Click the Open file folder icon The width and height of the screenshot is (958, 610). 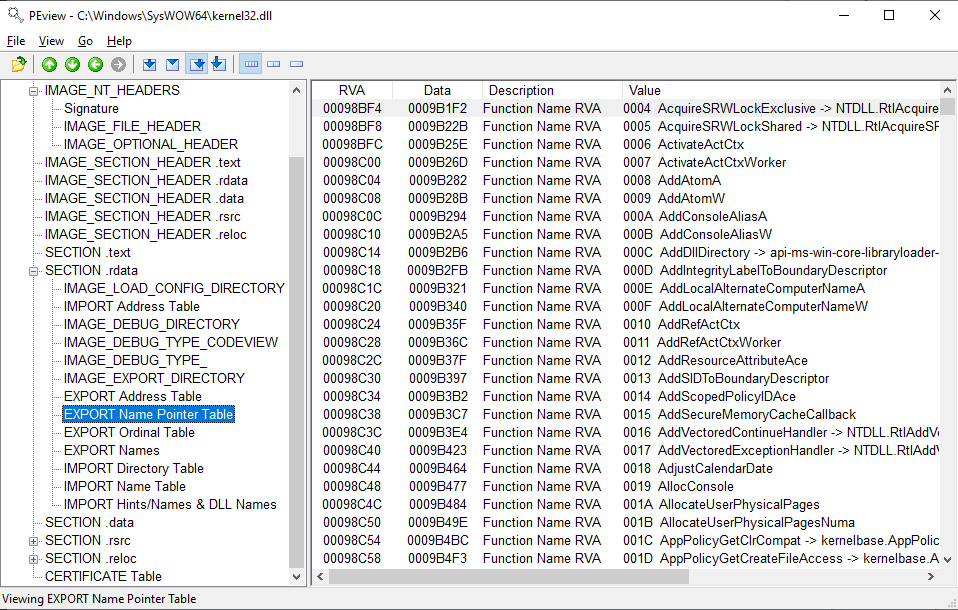click(18, 65)
